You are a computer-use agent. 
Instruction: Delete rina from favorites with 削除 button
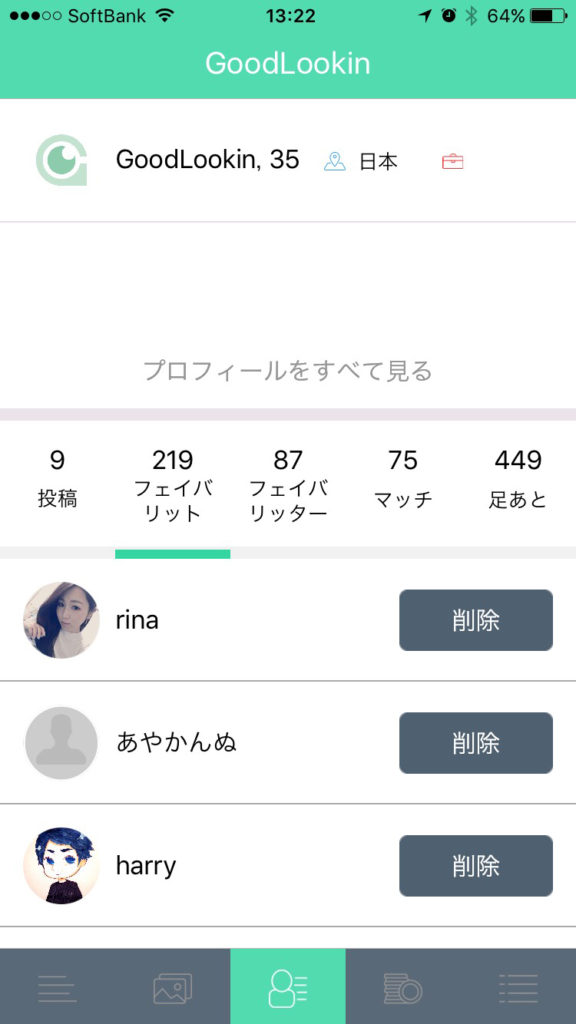[x=476, y=620]
